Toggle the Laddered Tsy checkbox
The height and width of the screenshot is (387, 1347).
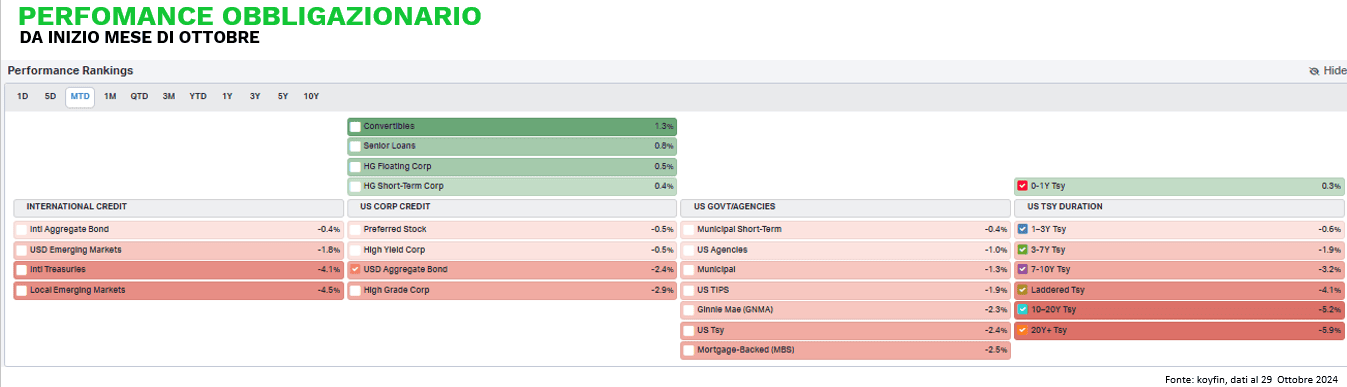click(x=1021, y=290)
